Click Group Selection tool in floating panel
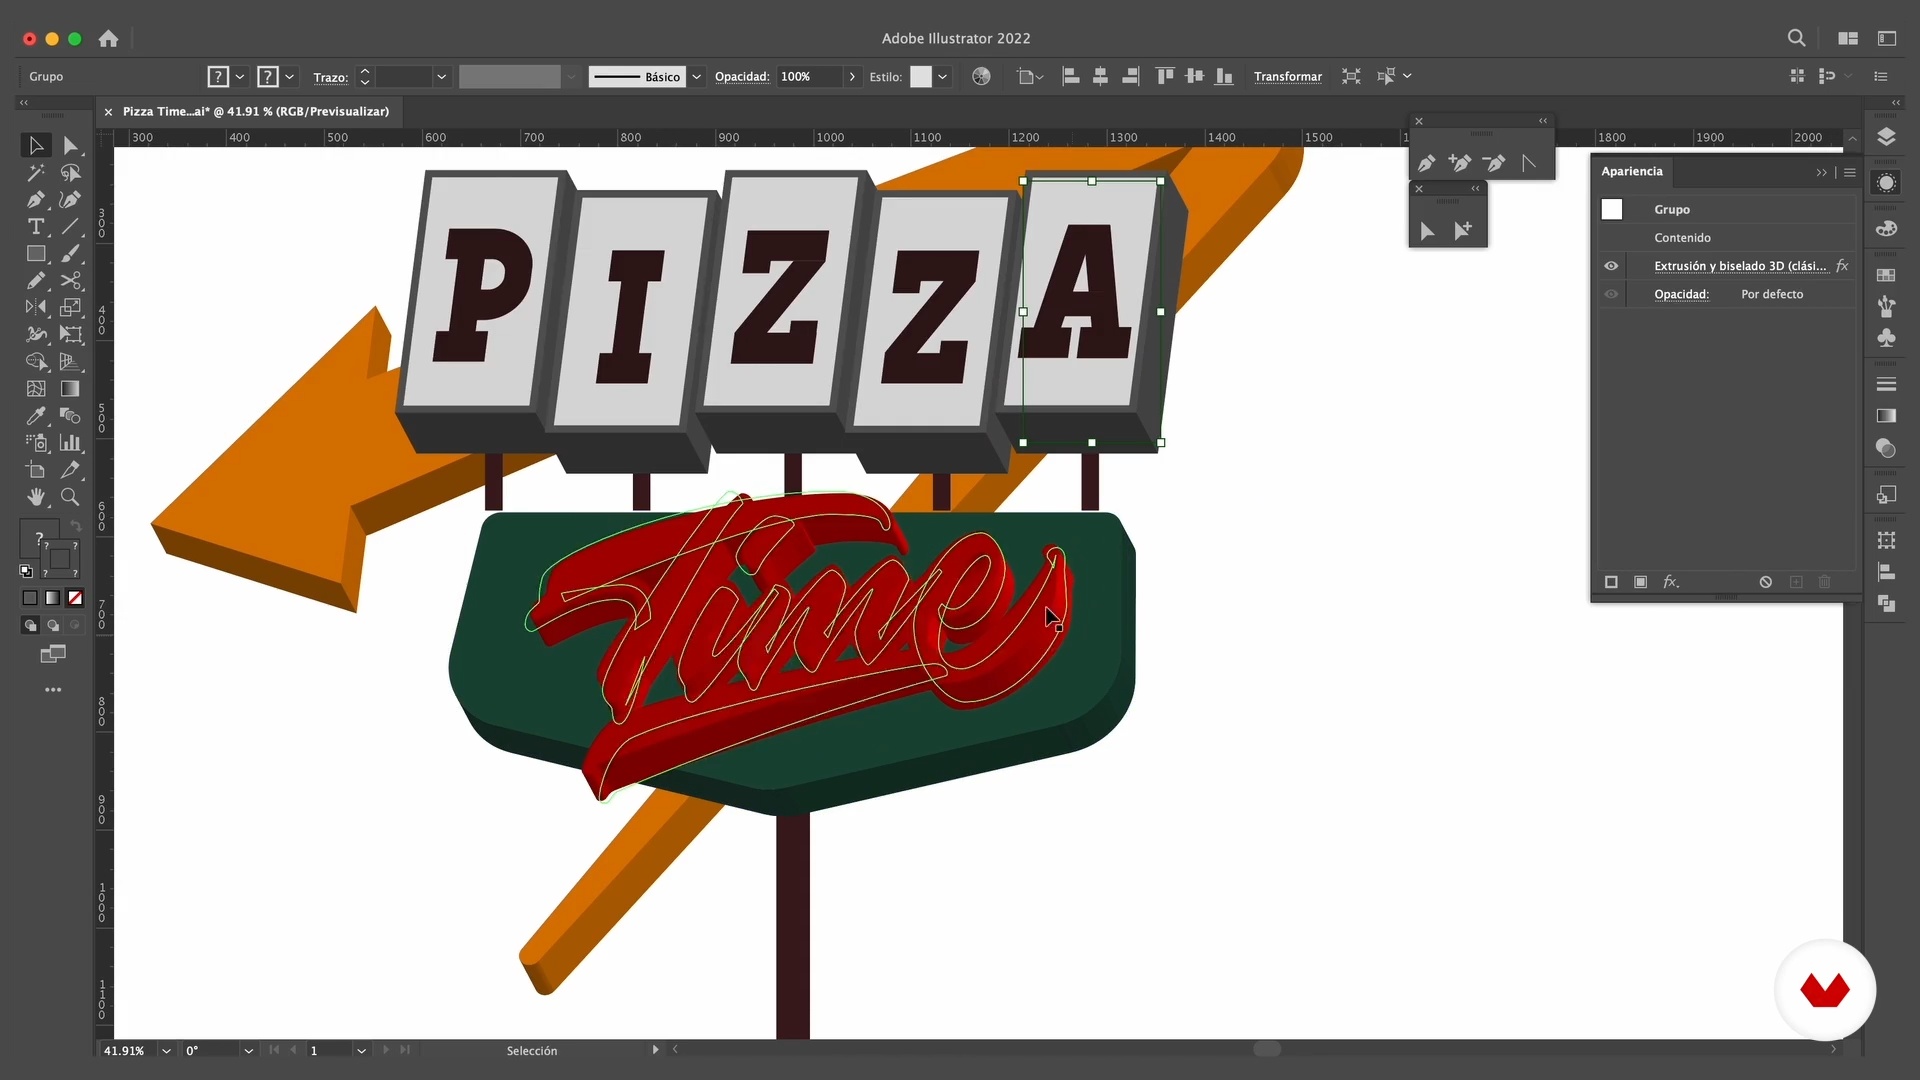This screenshot has width=1920, height=1080. (x=1463, y=231)
